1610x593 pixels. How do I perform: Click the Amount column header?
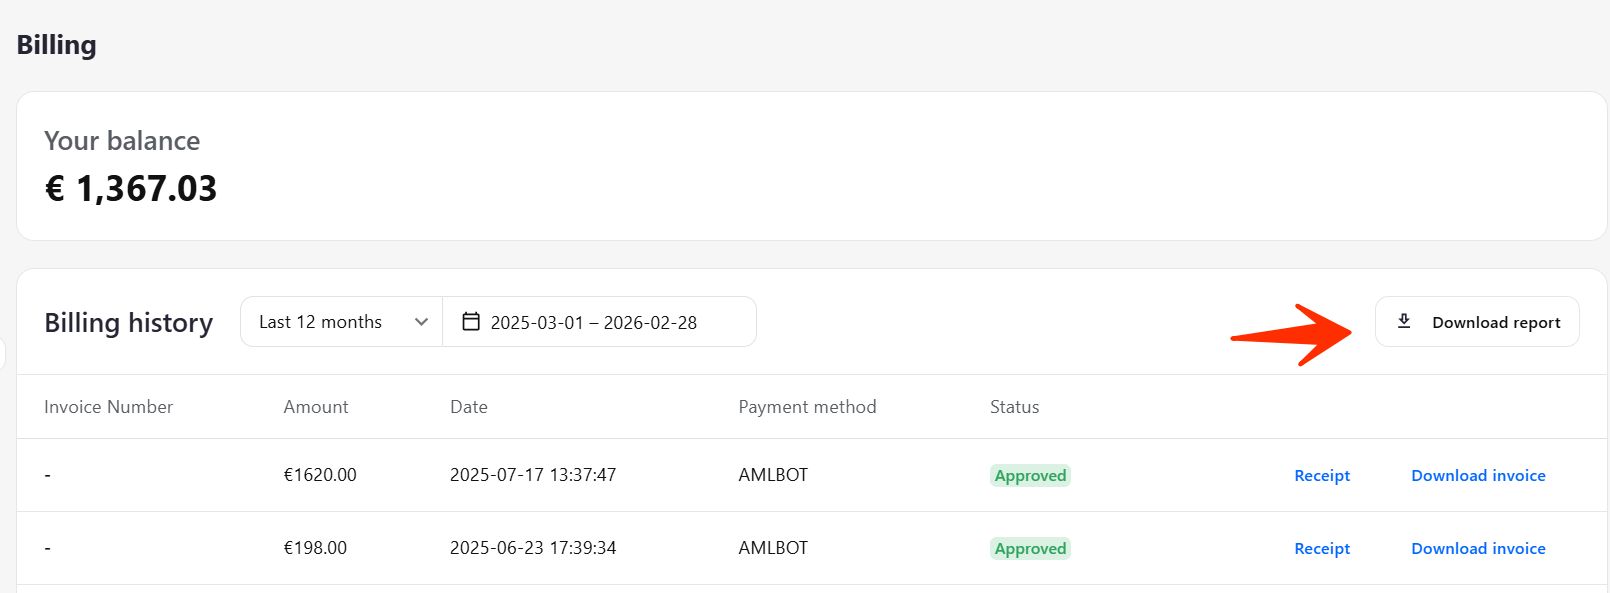point(316,407)
